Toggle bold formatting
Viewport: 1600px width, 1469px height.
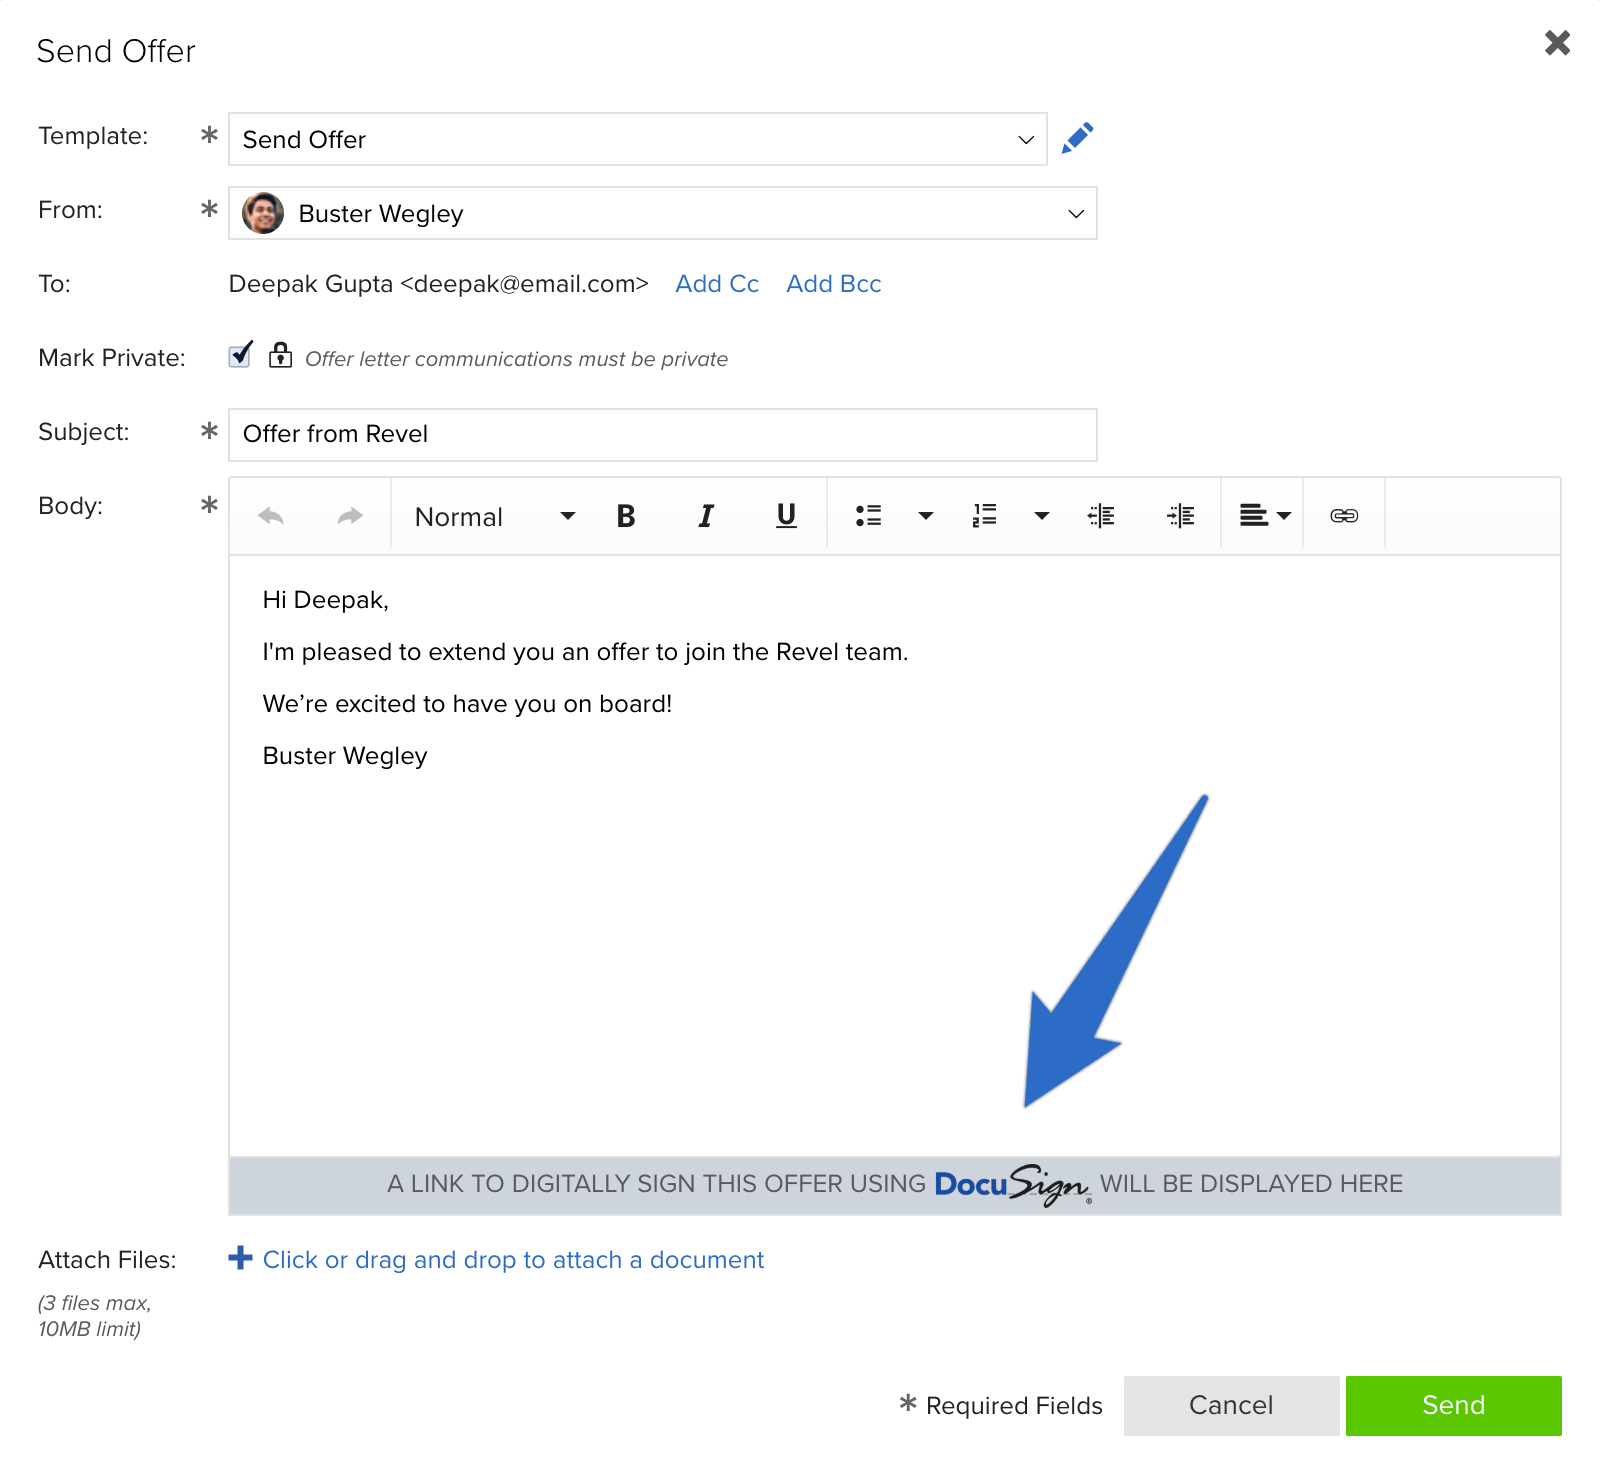tap(626, 516)
